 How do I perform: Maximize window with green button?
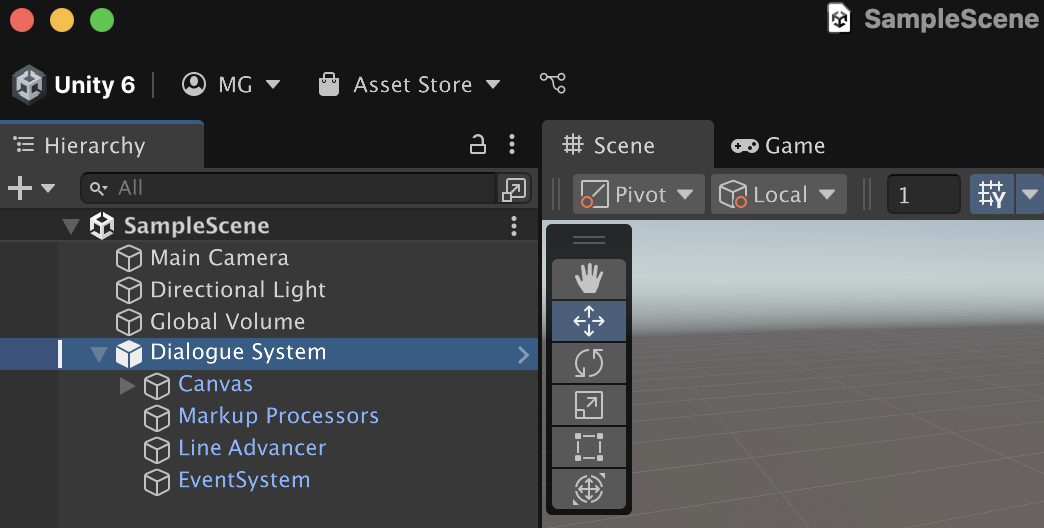[x=102, y=20]
